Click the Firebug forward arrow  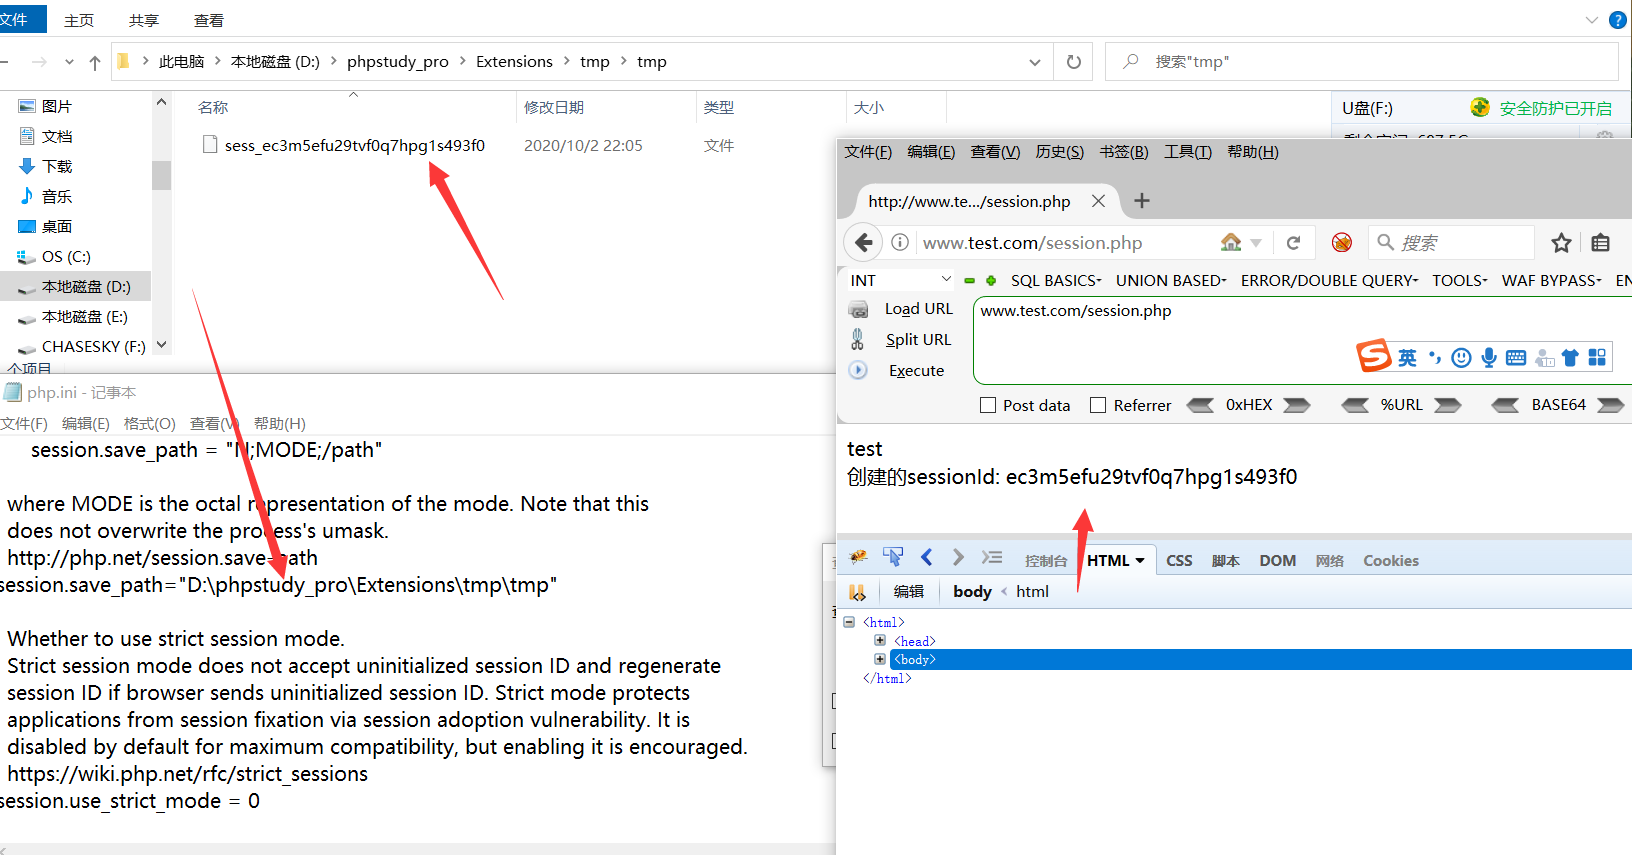pyautogui.click(x=958, y=557)
